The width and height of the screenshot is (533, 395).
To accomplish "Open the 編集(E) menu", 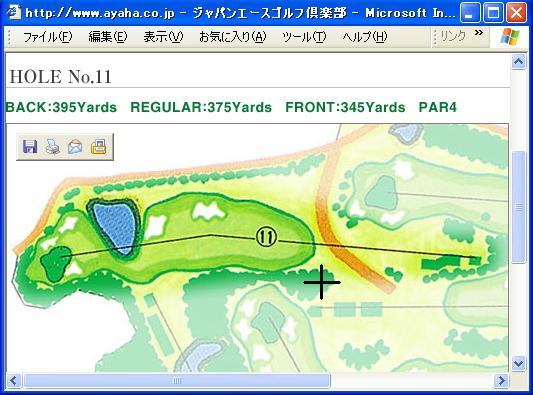I will point(108,37).
